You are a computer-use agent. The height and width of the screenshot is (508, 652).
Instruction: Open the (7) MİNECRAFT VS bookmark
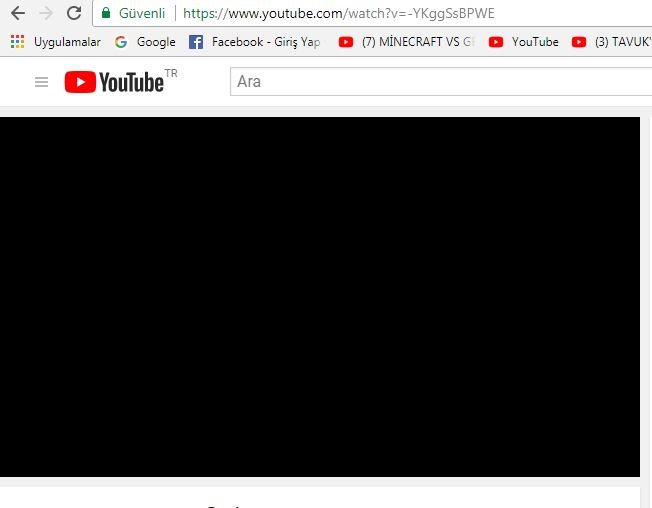[418, 42]
